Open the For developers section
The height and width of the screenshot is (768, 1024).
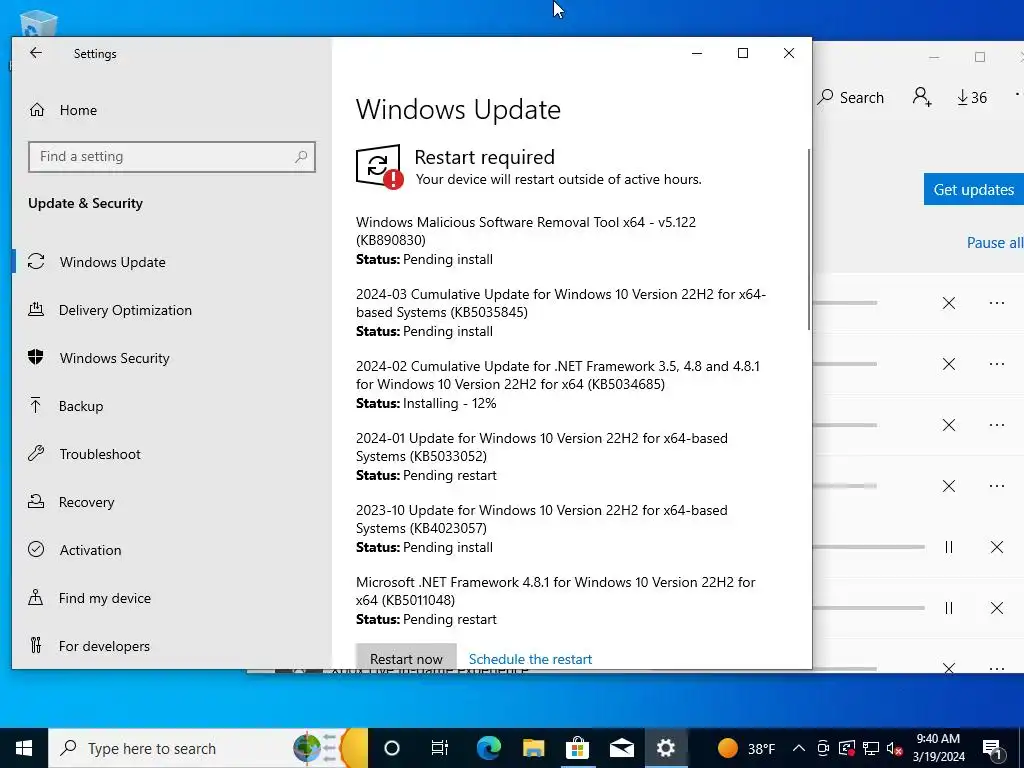[x=104, y=646]
